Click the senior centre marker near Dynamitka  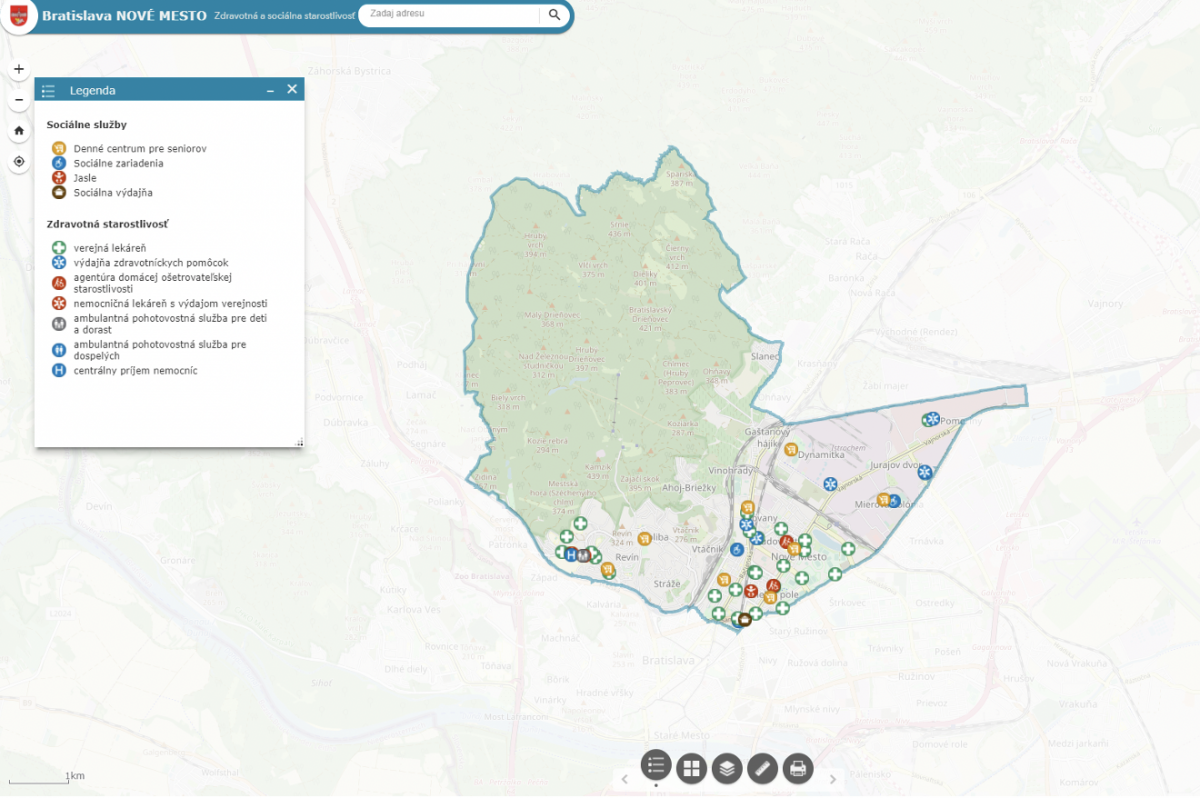[791, 450]
